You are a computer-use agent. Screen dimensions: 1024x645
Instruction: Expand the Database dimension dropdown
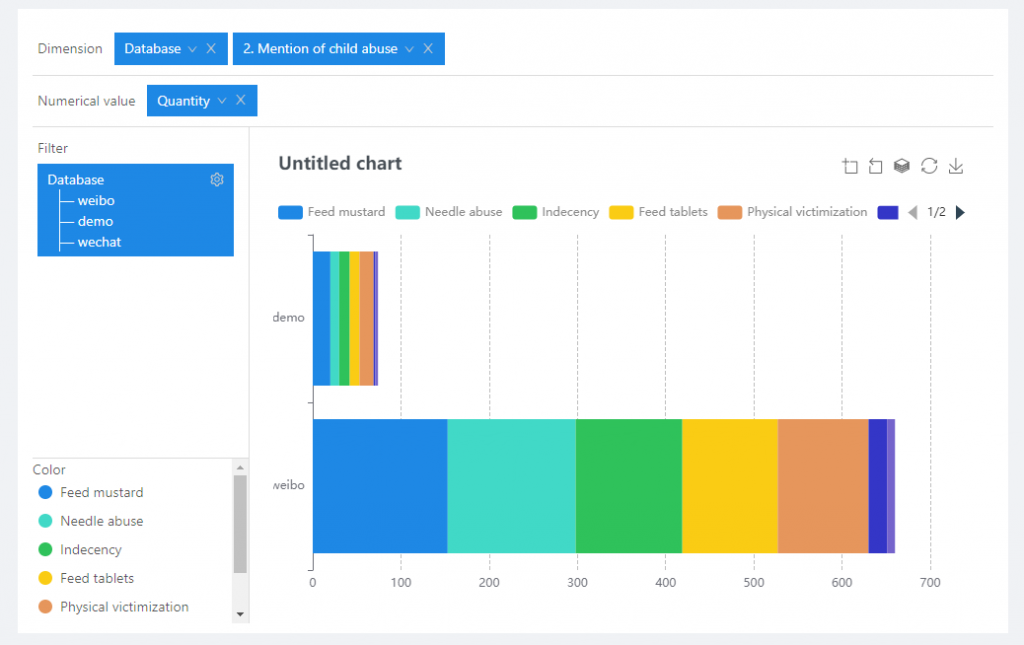tap(192, 49)
